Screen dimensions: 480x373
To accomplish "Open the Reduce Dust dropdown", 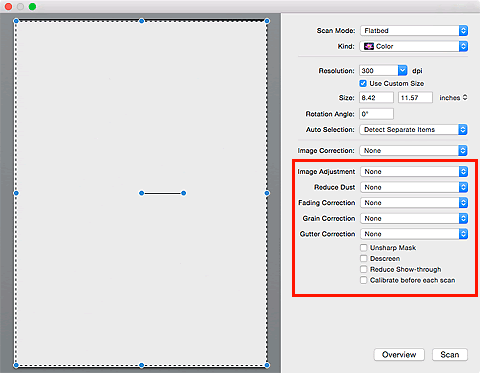I will 414,187.
